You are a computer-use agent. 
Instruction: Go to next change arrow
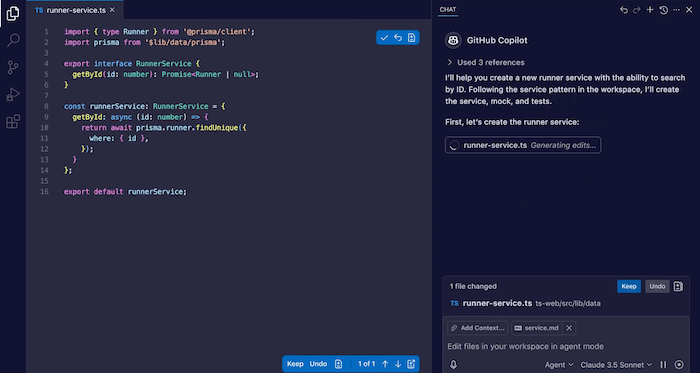tap(398, 364)
